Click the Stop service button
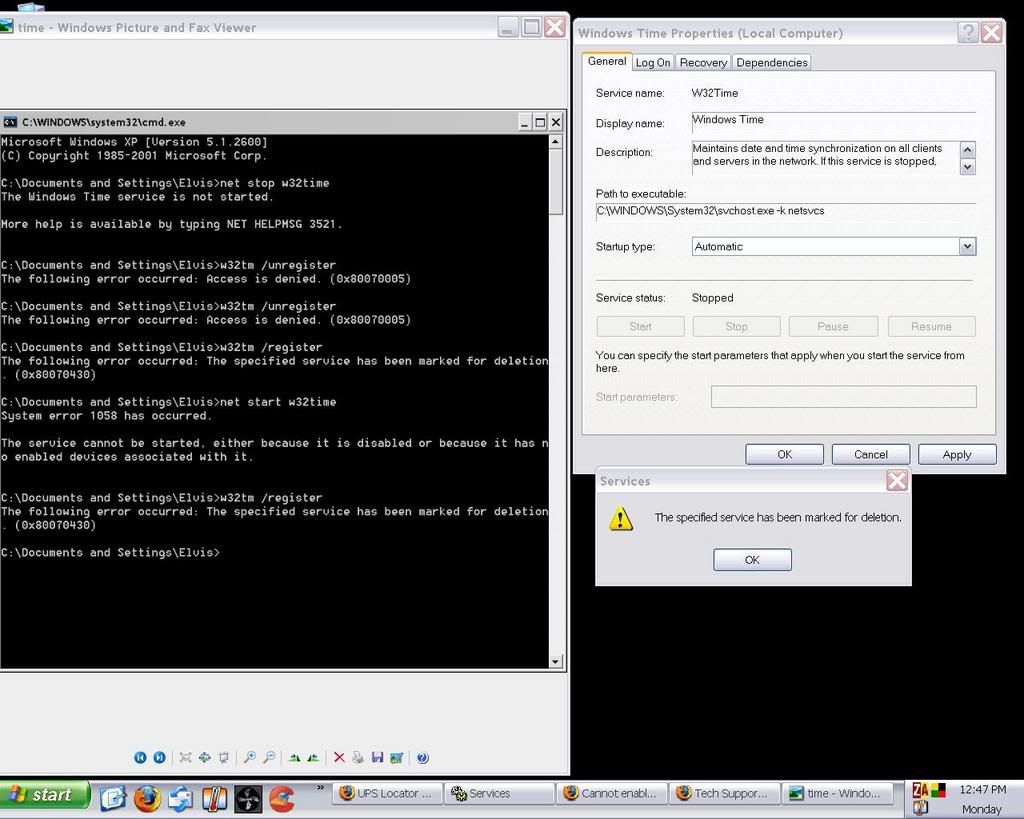The image size is (1024, 819). click(x=737, y=327)
